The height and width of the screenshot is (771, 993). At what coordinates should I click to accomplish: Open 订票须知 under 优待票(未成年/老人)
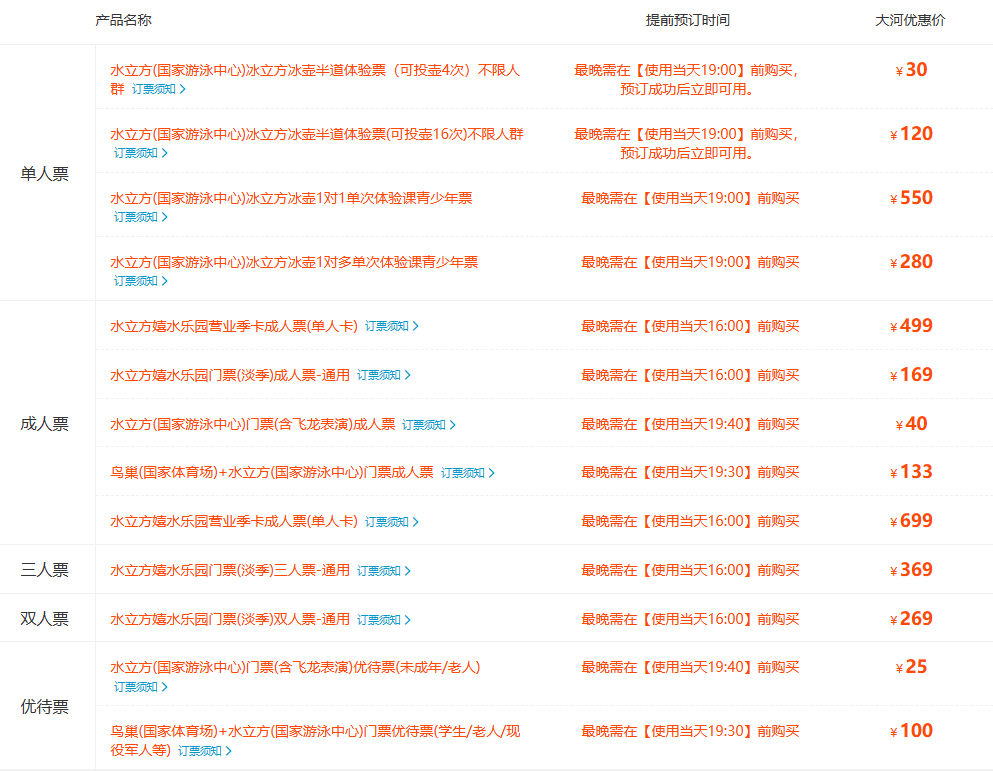click(141, 687)
